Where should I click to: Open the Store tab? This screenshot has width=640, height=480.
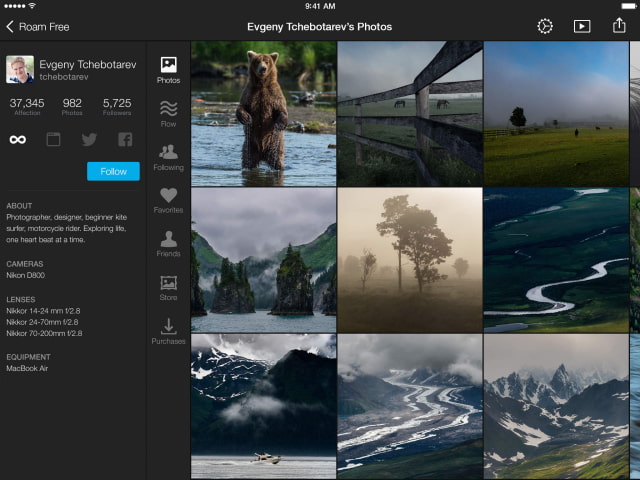(168, 288)
